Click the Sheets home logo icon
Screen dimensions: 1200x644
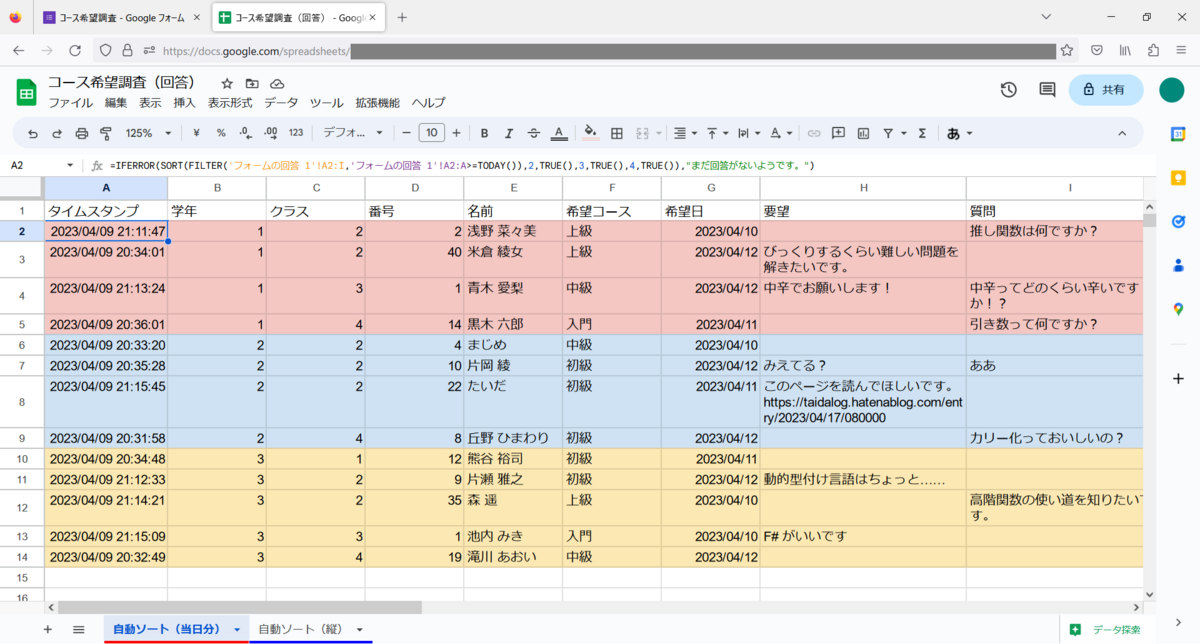click(x=26, y=92)
